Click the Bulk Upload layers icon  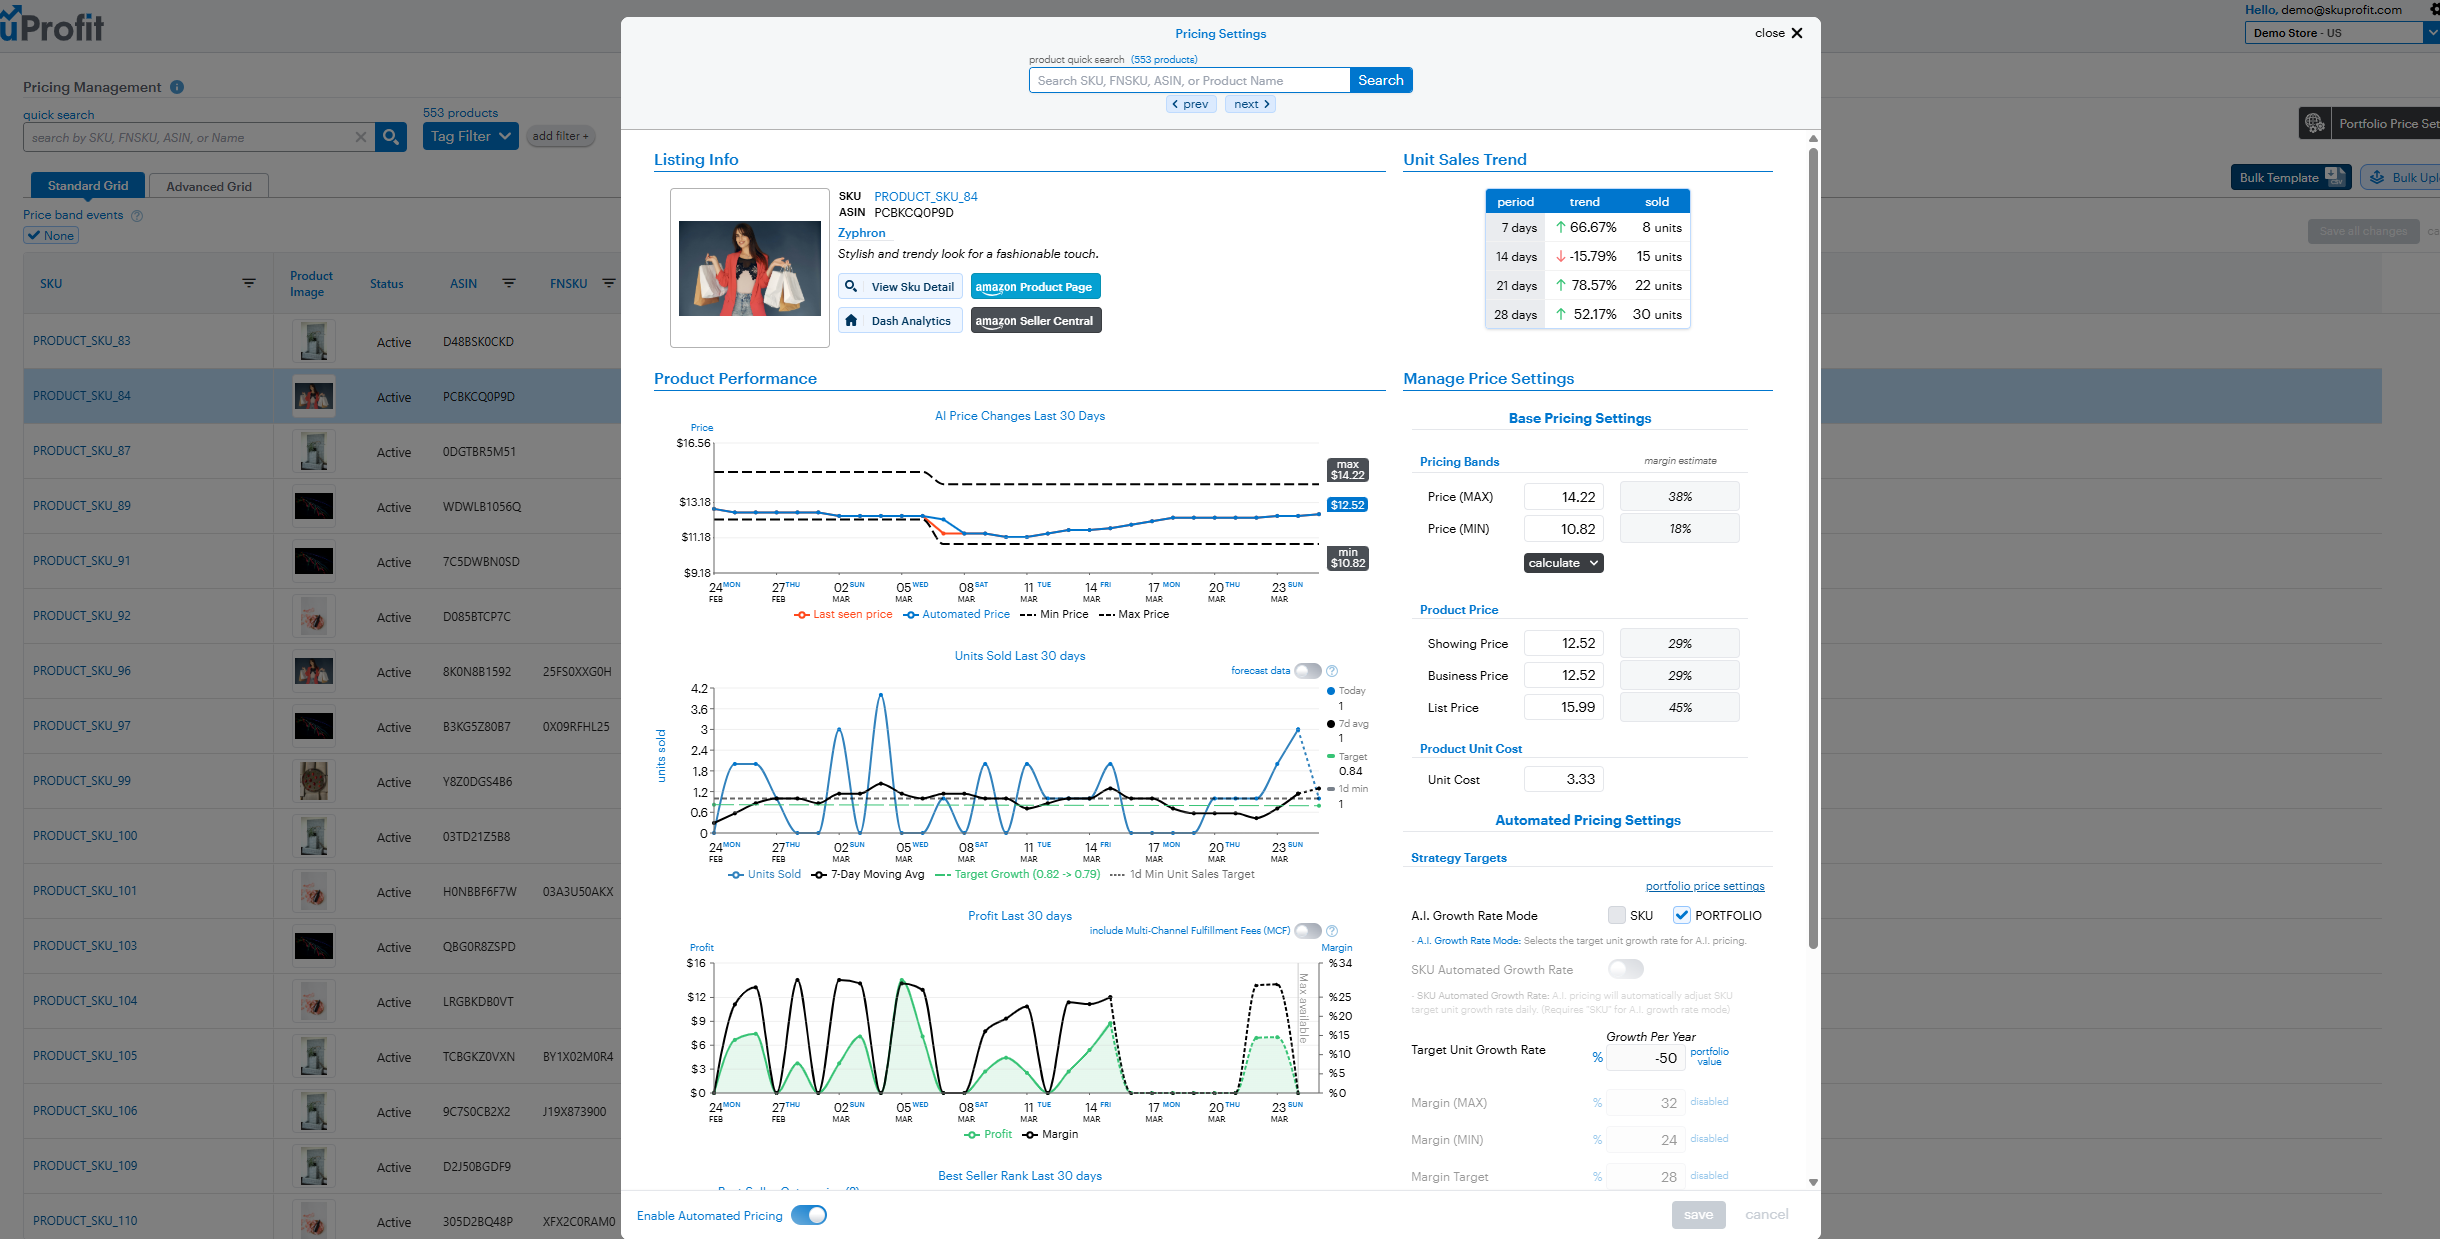[x=2377, y=177]
